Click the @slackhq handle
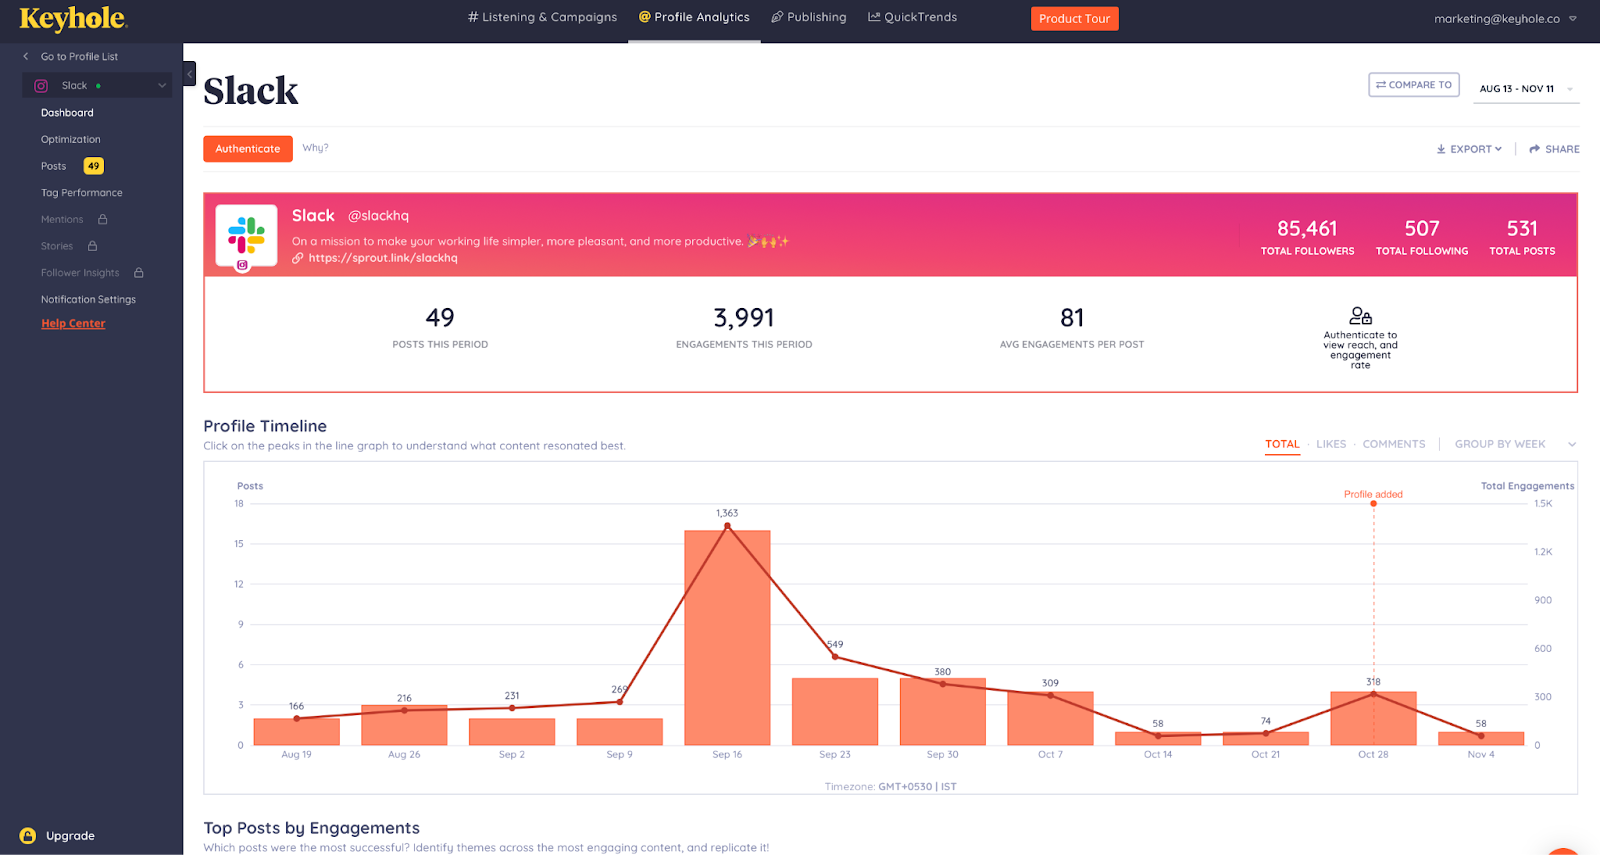 click(378, 216)
